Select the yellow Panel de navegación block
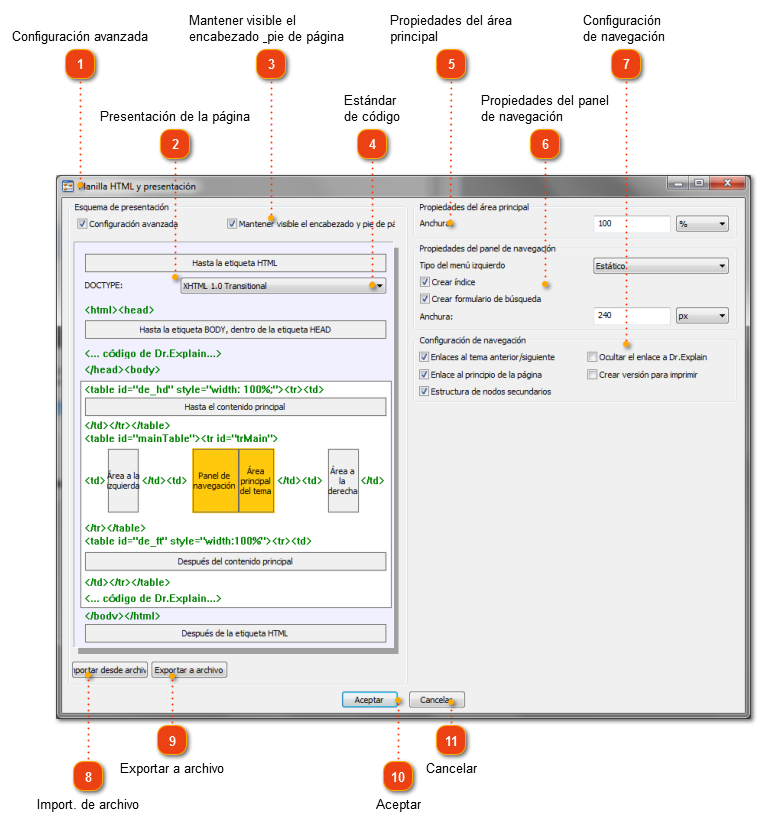This screenshot has width=760, height=828. (x=215, y=481)
